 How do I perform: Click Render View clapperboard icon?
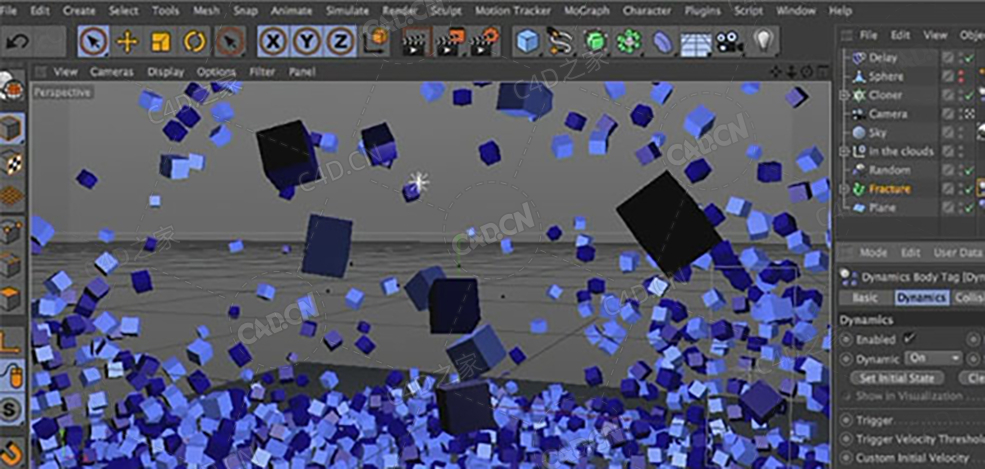coord(416,41)
